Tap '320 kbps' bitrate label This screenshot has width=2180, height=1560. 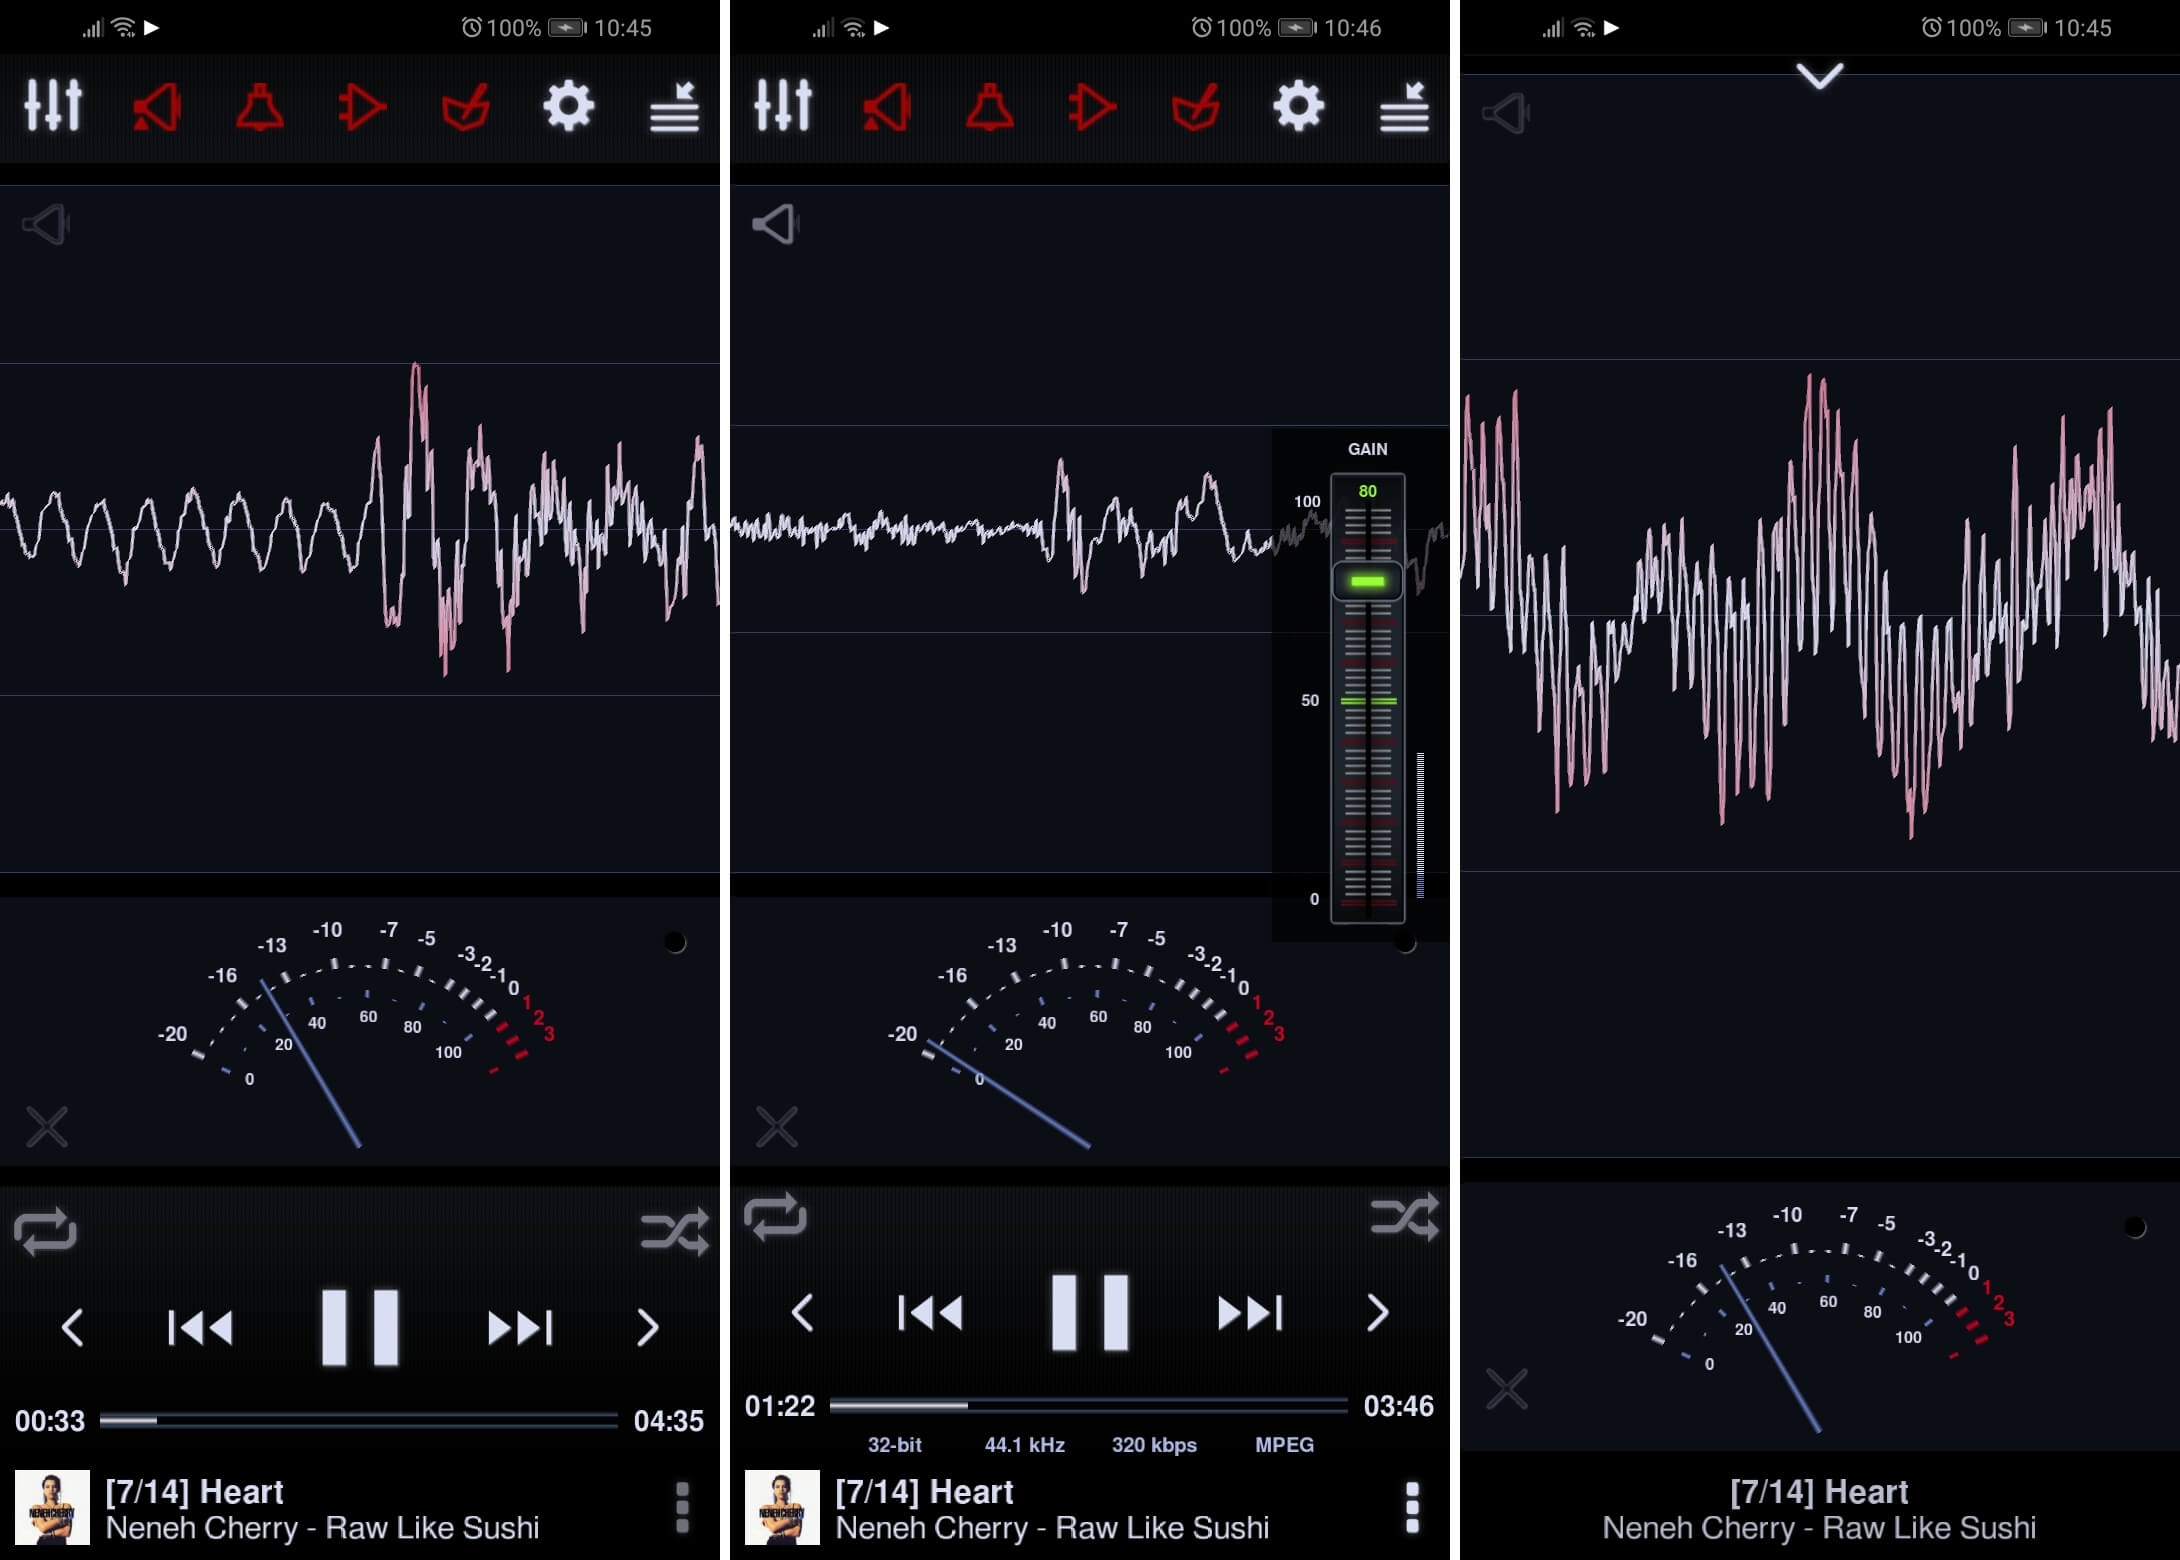[x=1154, y=1445]
